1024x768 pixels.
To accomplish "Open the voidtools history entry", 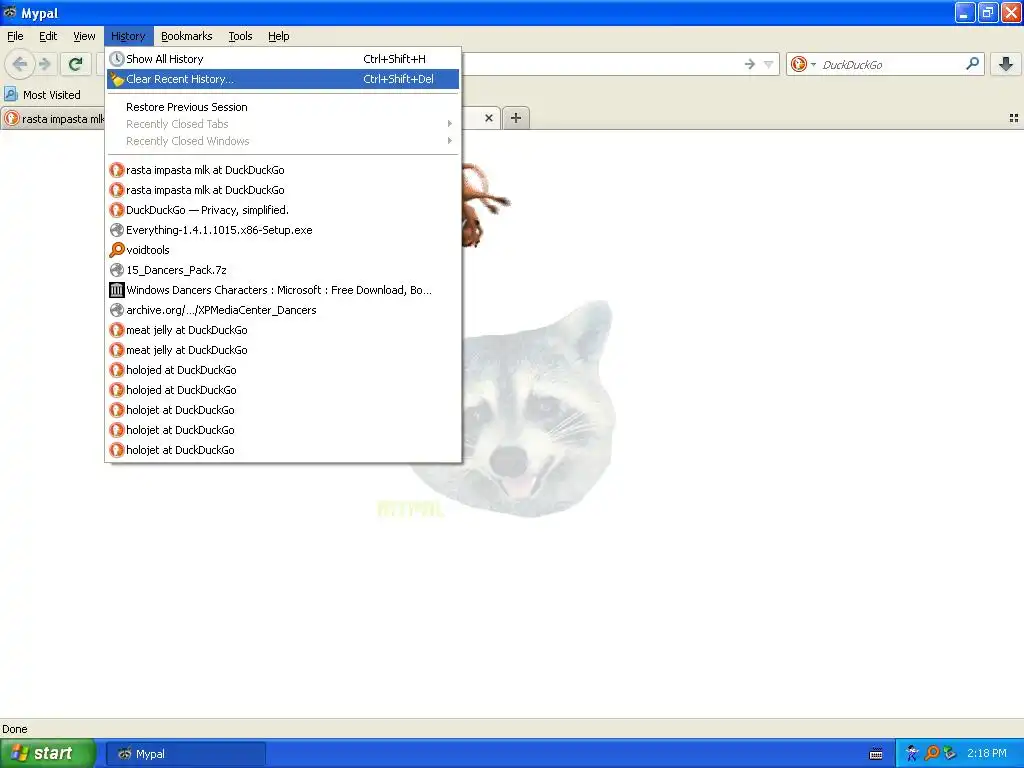I will click(x=283, y=250).
